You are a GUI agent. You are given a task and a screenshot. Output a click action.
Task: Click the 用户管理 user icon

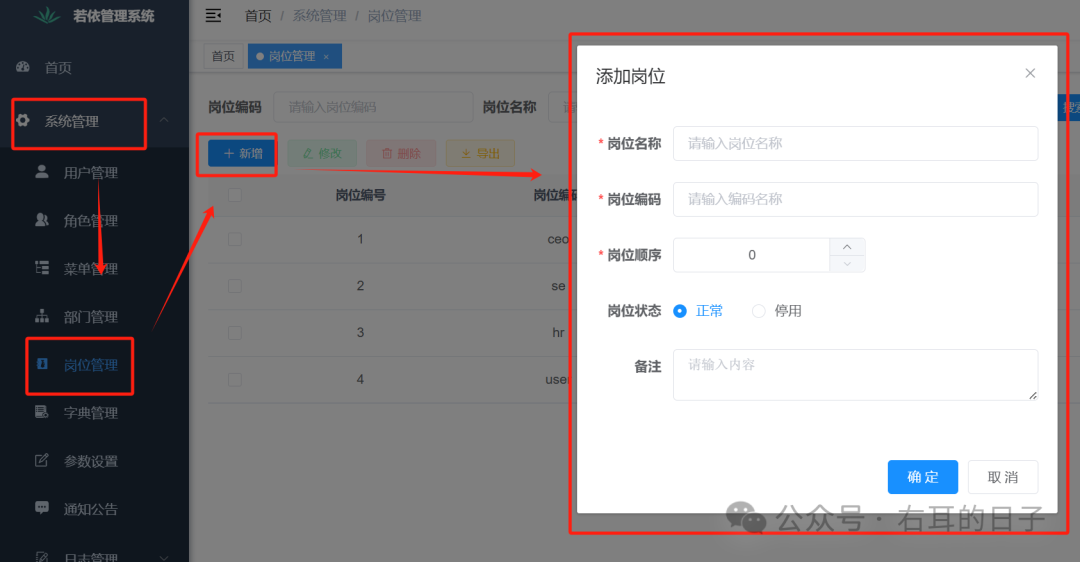(42, 172)
